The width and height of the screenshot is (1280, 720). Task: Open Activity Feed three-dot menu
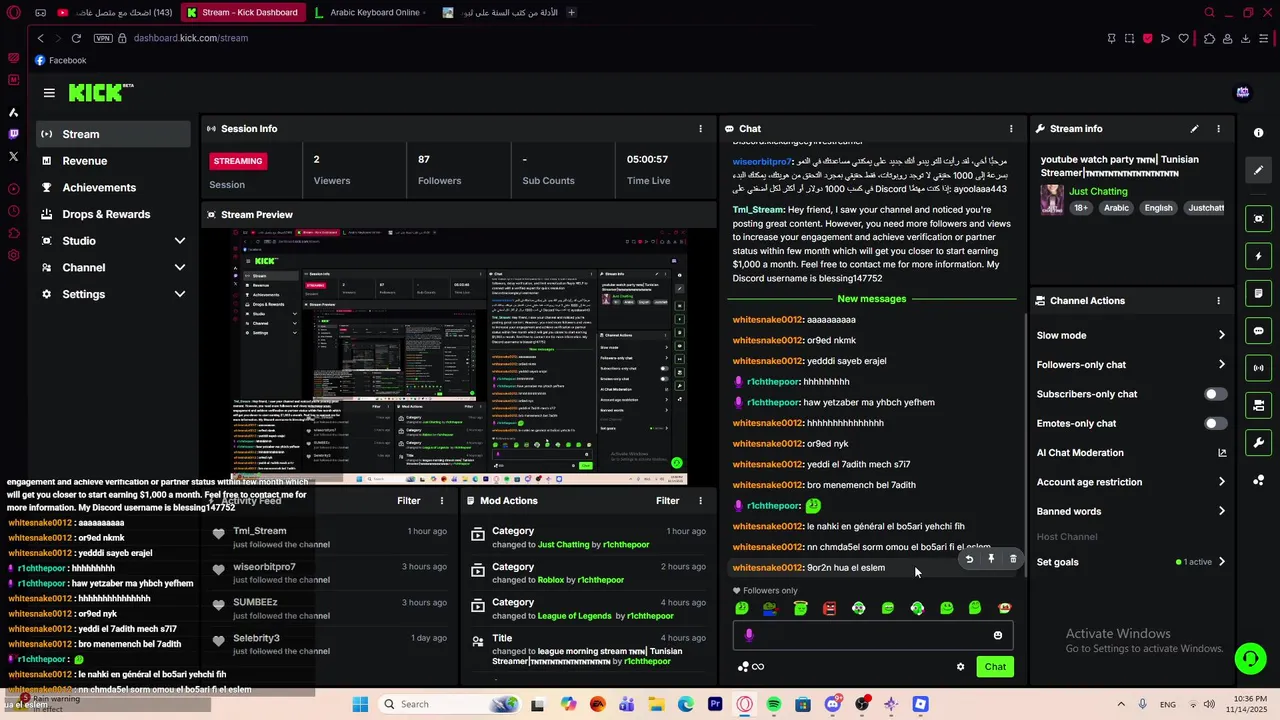(442, 501)
